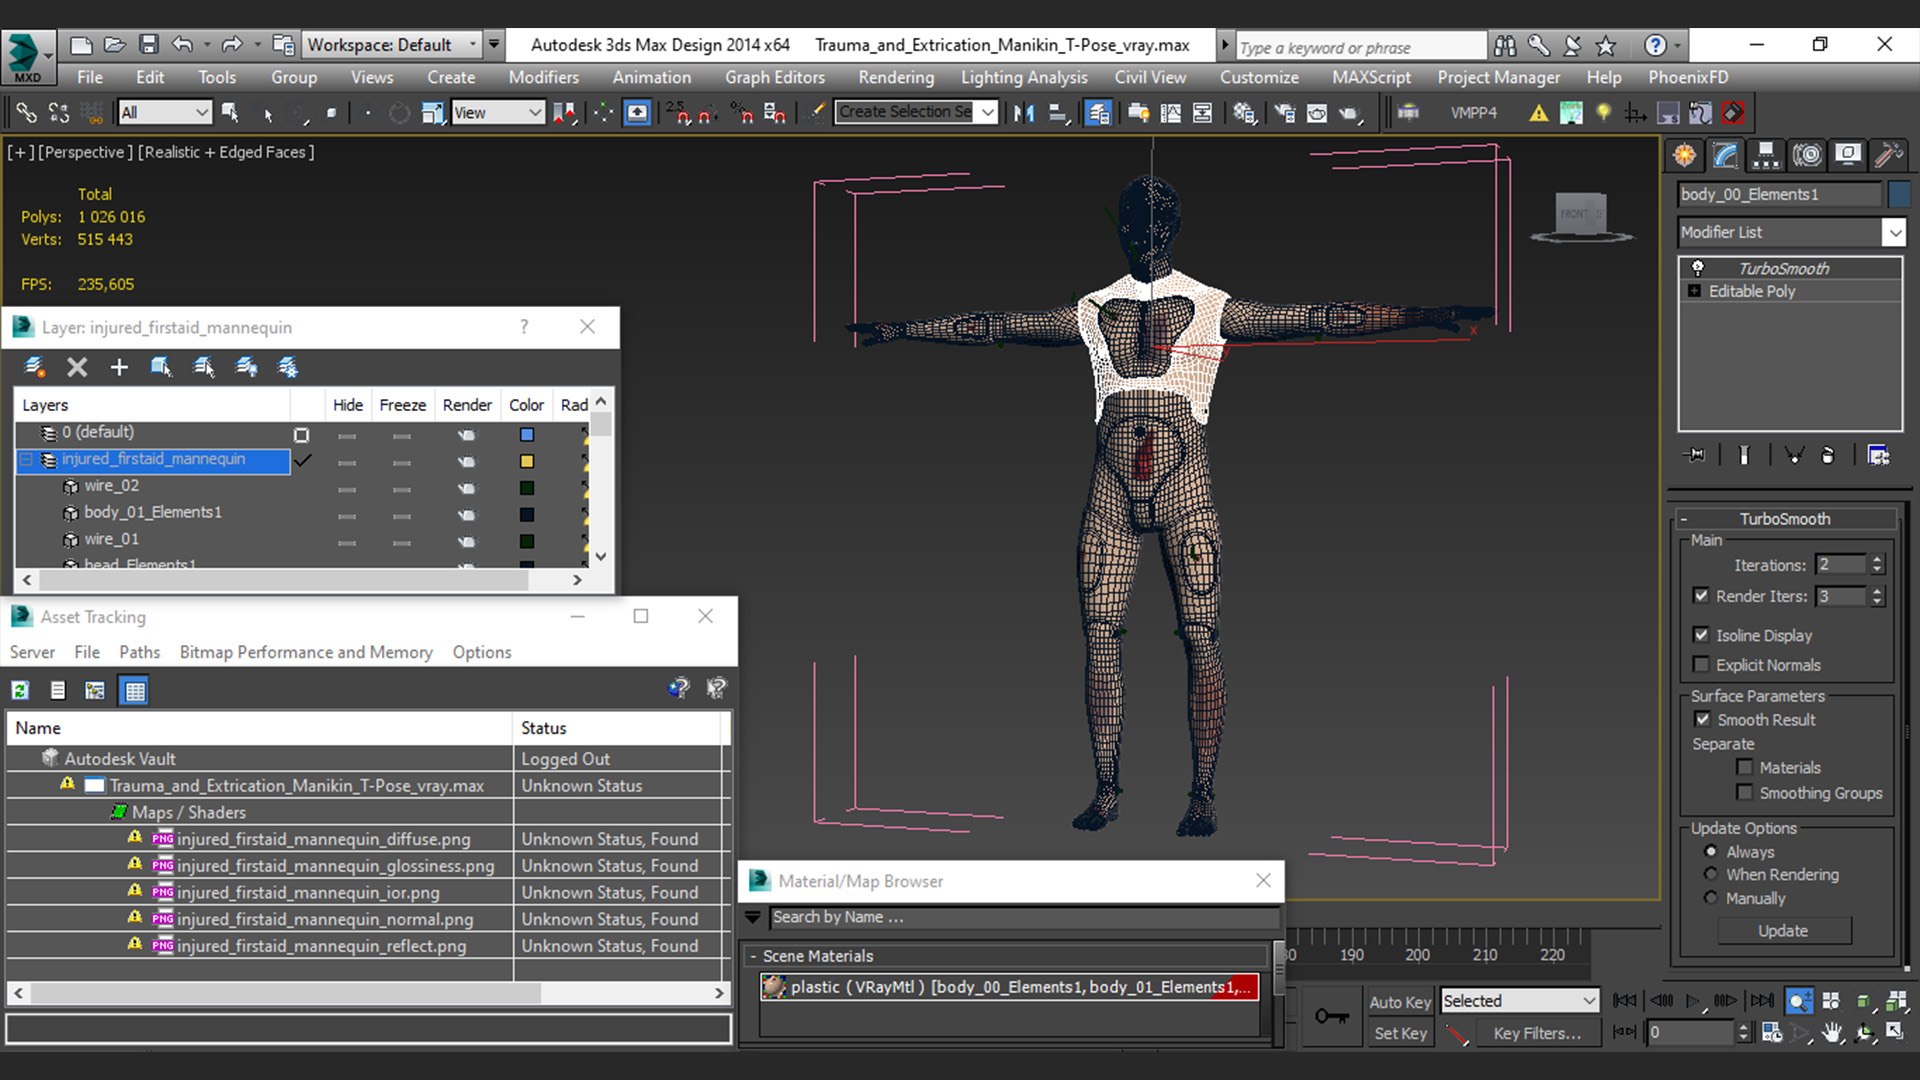Click the Unlink Selection icon
Screen dimensions: 1920x1080
point(59,113)
